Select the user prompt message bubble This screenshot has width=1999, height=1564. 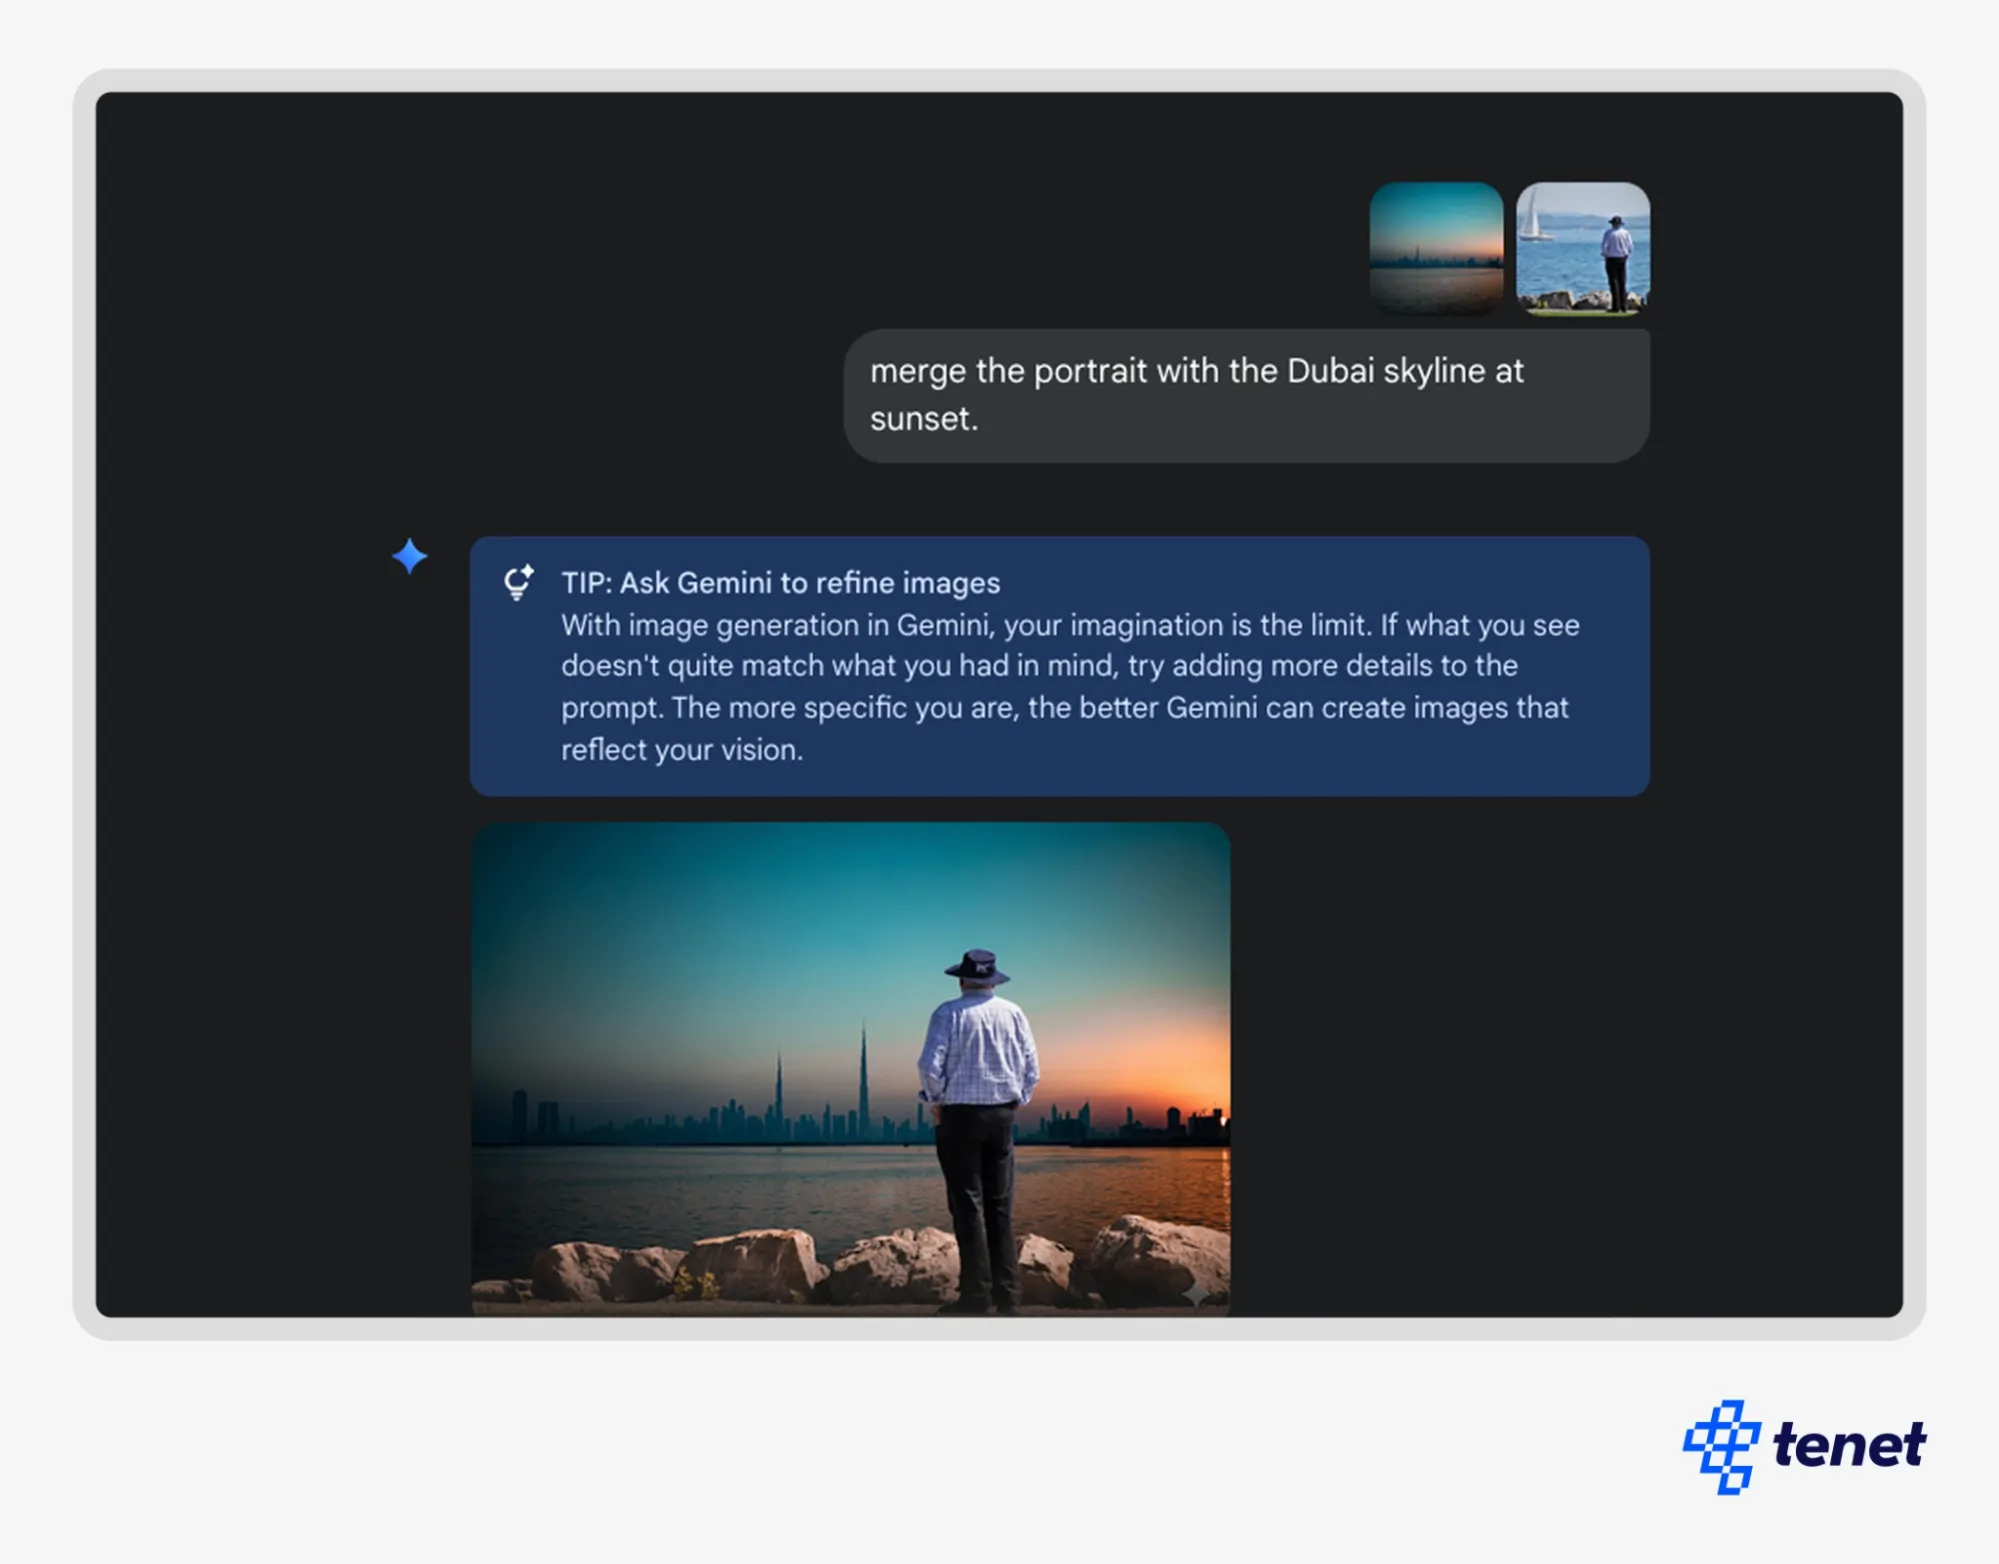(x=1245, y=395)
